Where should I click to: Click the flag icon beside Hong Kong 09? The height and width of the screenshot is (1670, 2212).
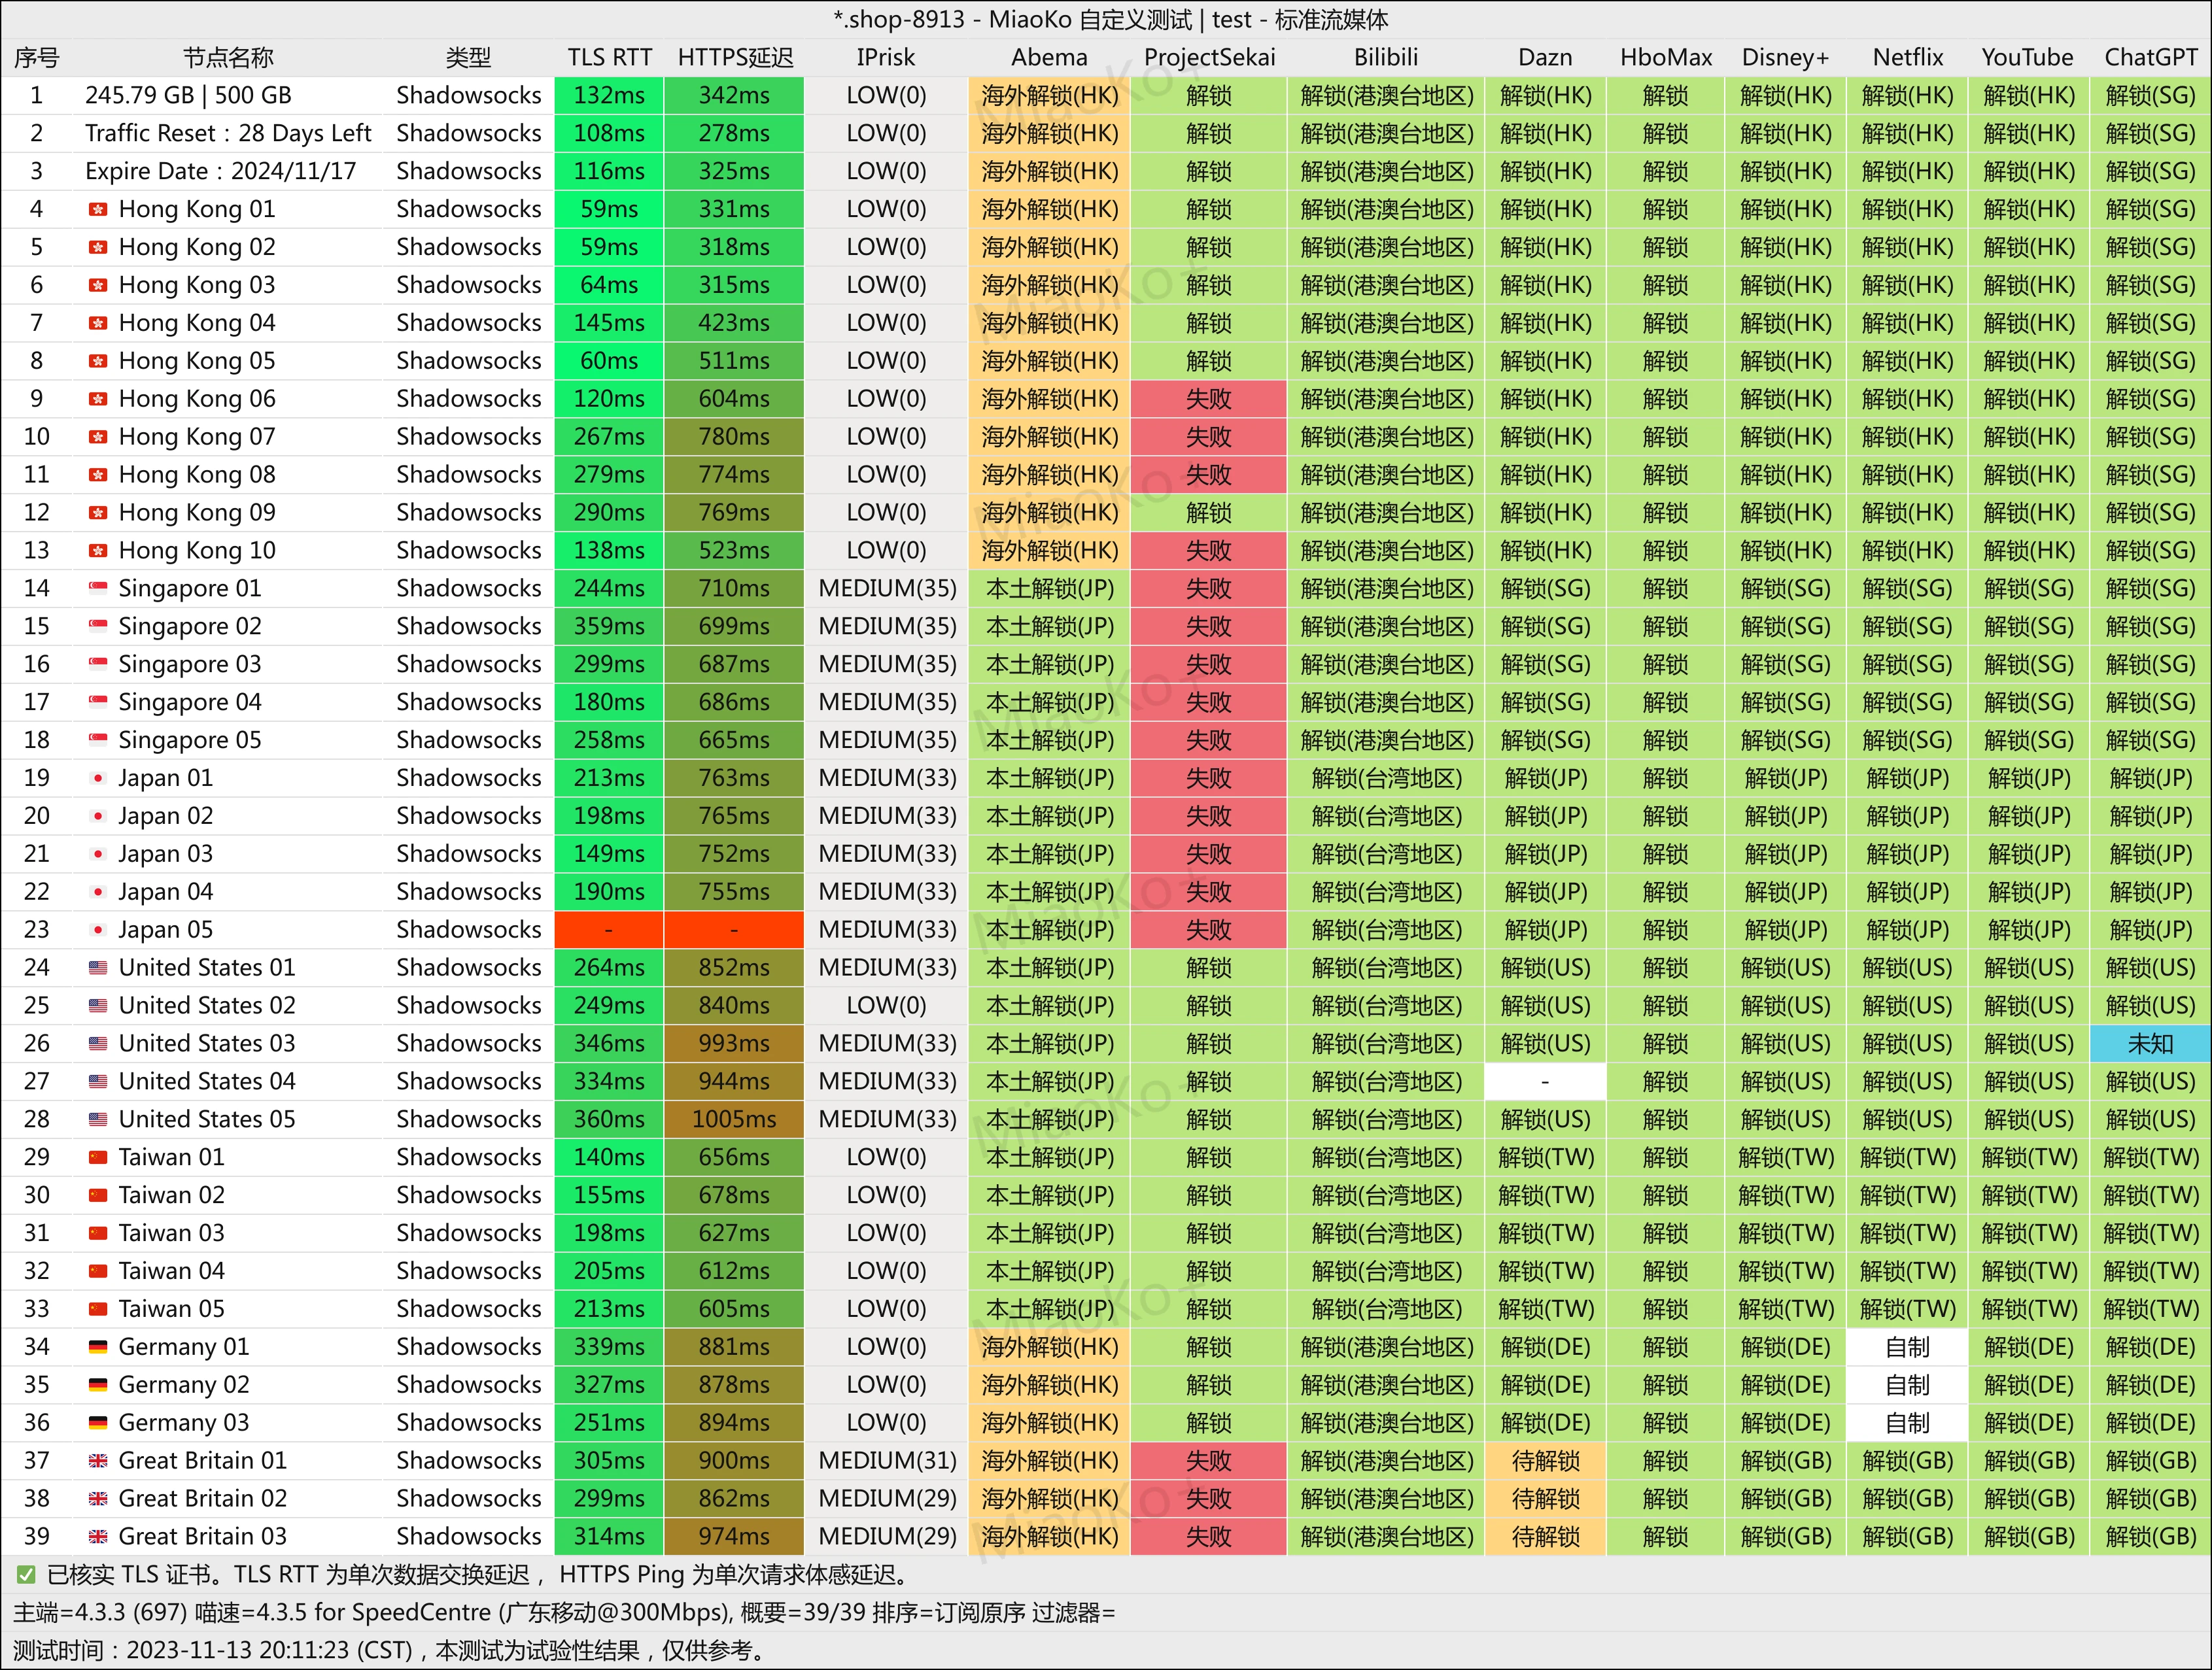point(98,513)
